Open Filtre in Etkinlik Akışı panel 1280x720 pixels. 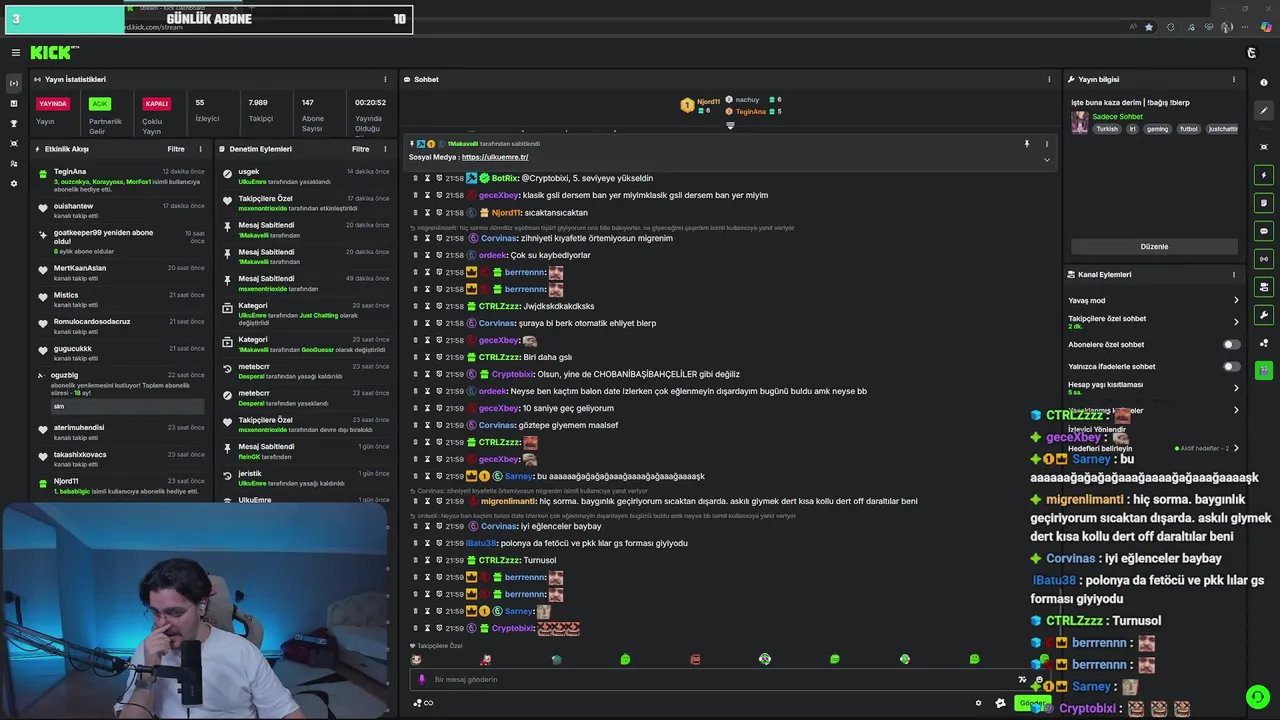click(x=176, y=149)
